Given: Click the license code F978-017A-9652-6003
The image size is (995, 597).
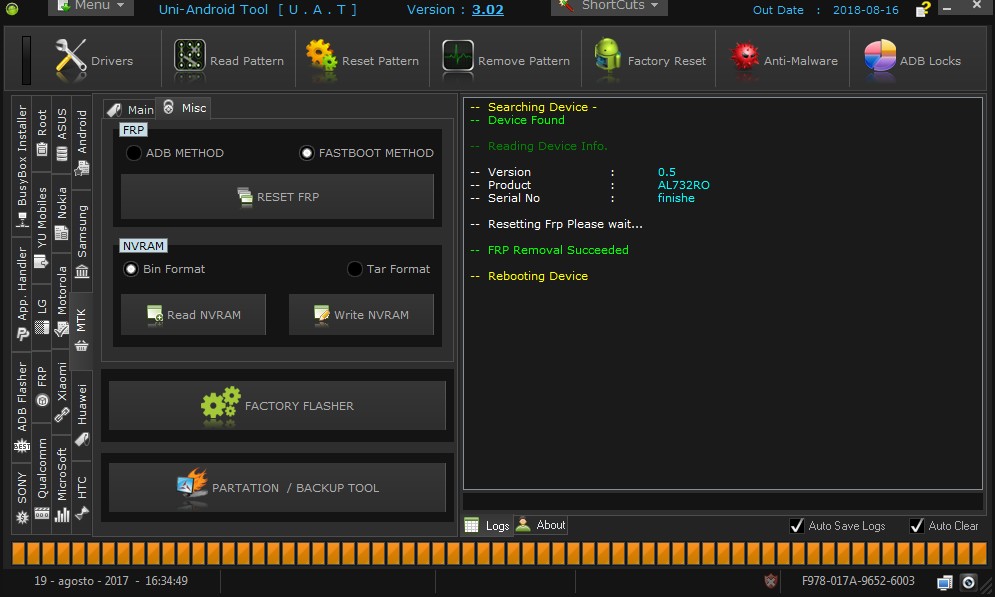Looking at the screenshot, I should coord(858,581).
